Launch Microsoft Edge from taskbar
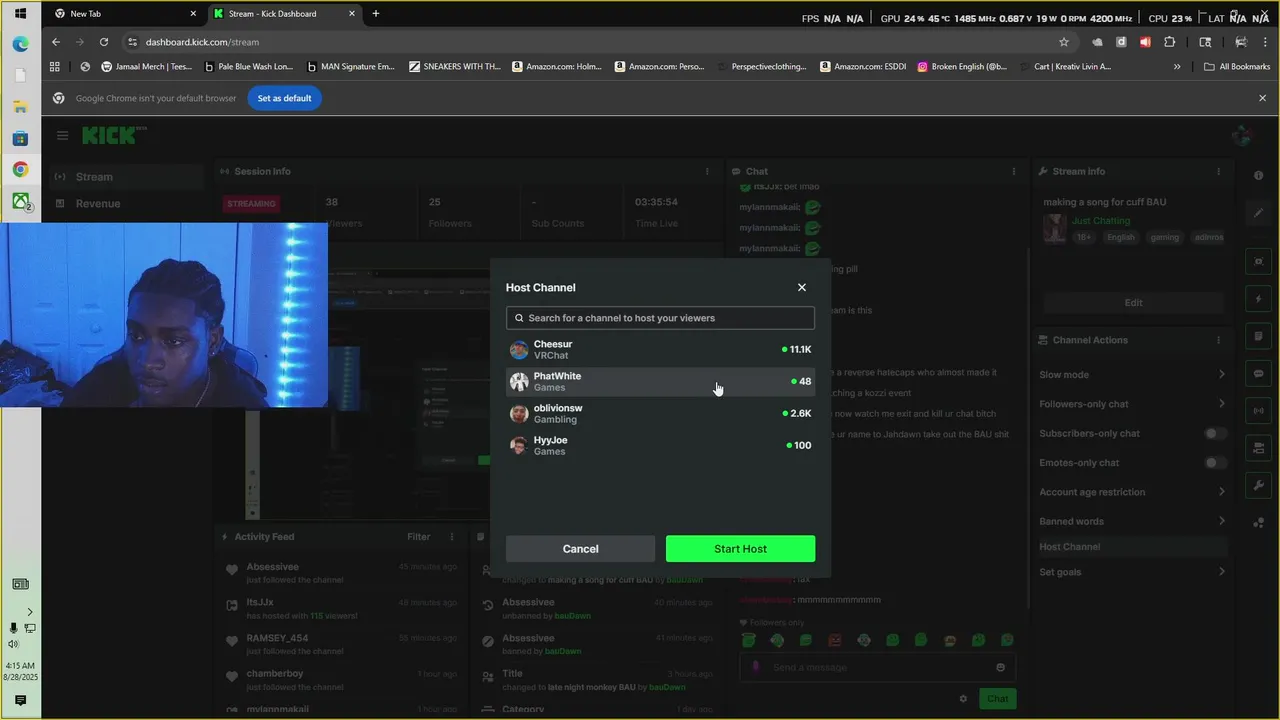The width and height of the screenshot is (1280, 720). (20, 44)
